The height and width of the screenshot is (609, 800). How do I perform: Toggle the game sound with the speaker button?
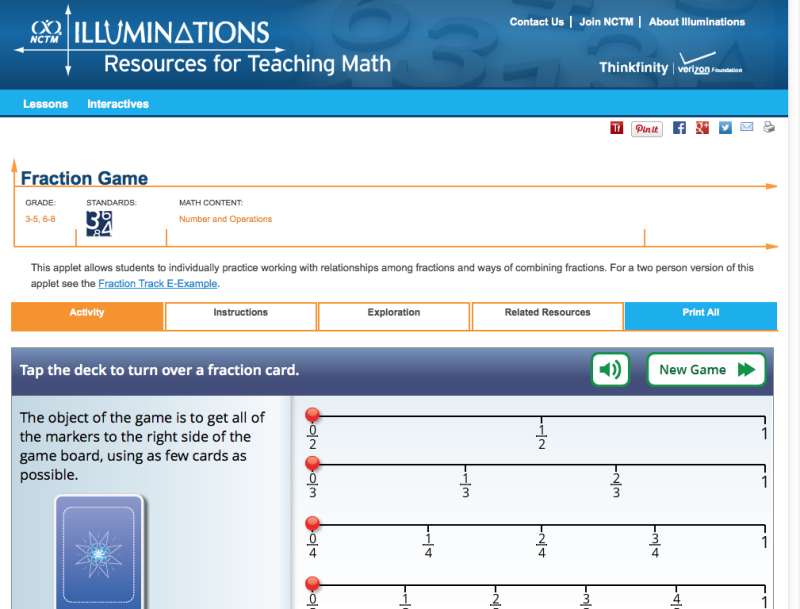click(x=610, y=369)
